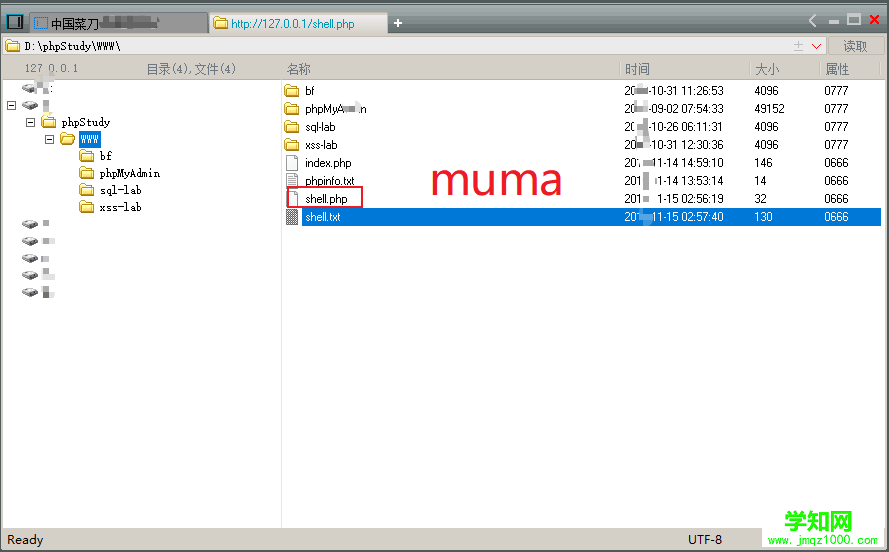Click the Ready status text
889x552 pixels.
click(25, 540)
